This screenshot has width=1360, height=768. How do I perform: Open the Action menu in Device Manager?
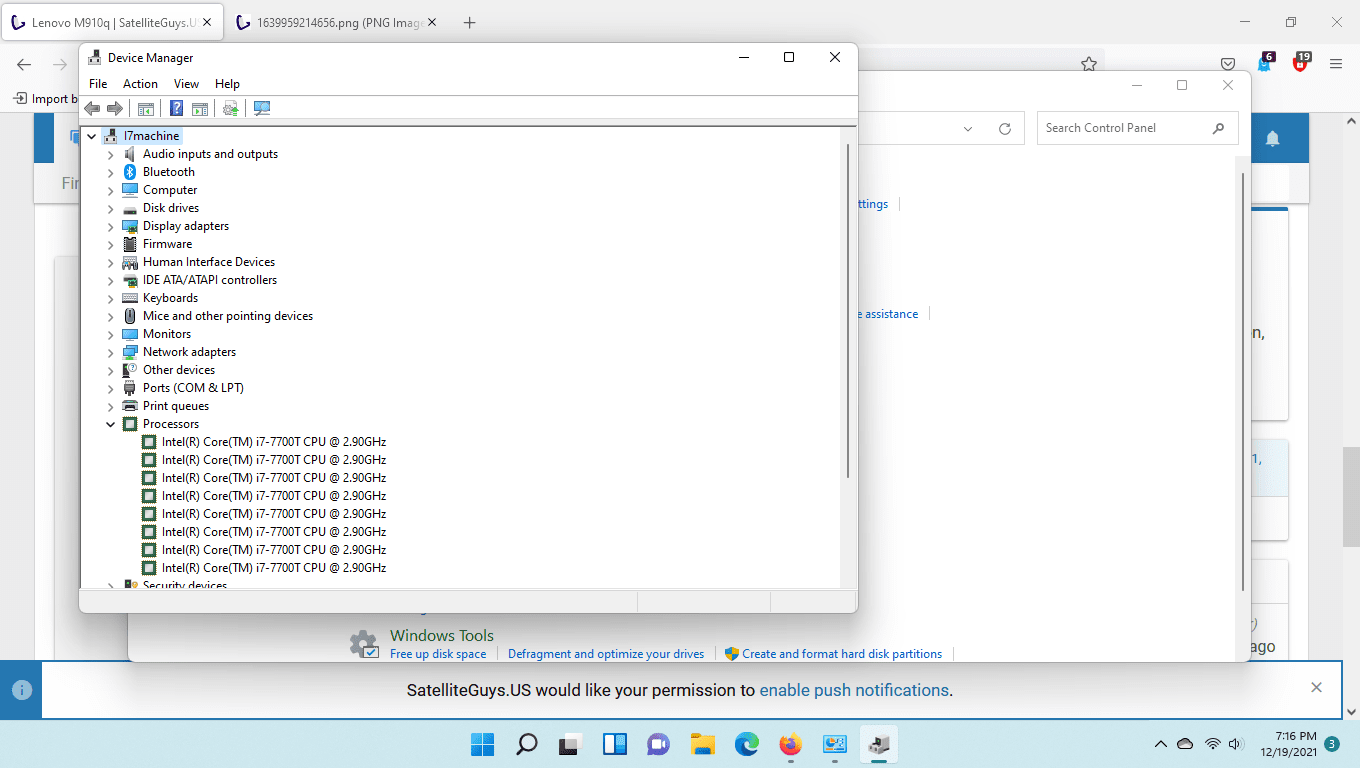coord(140,84)
